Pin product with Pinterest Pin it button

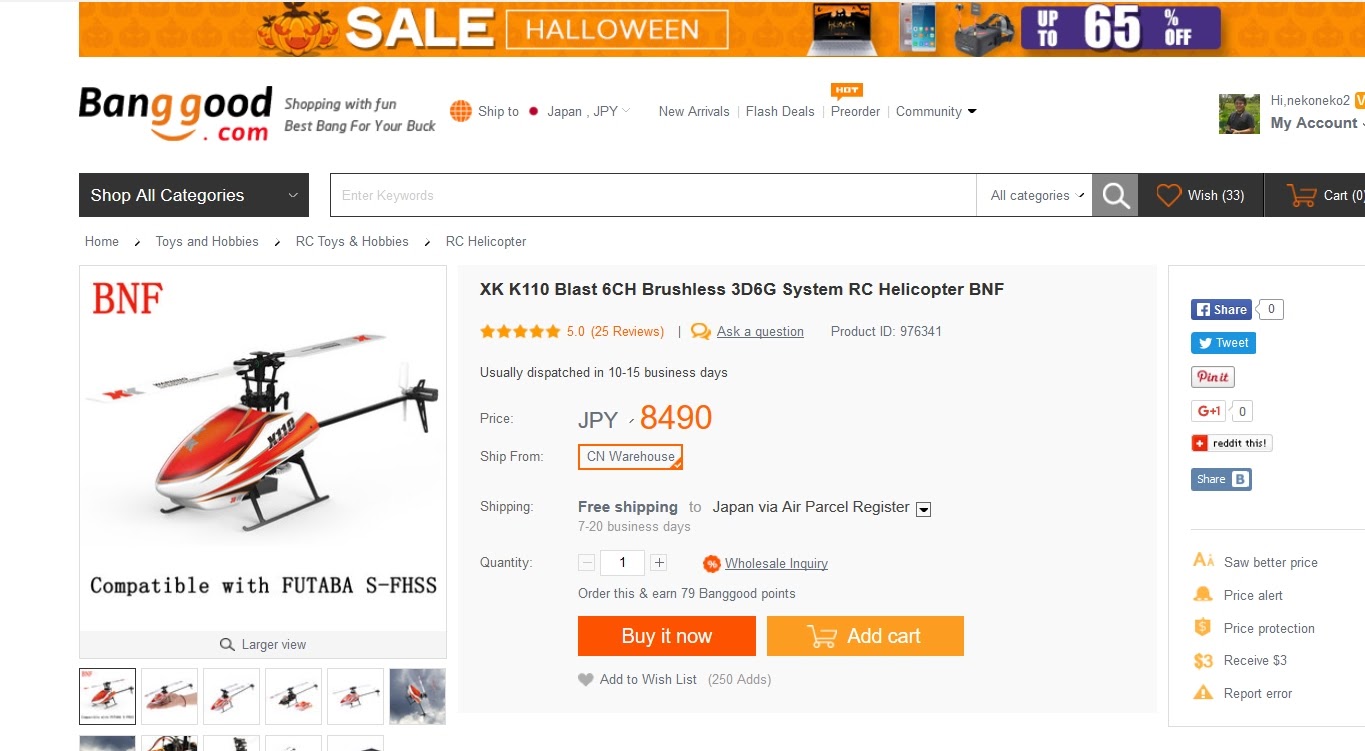pyautogui.click(x=1212, y=377)
